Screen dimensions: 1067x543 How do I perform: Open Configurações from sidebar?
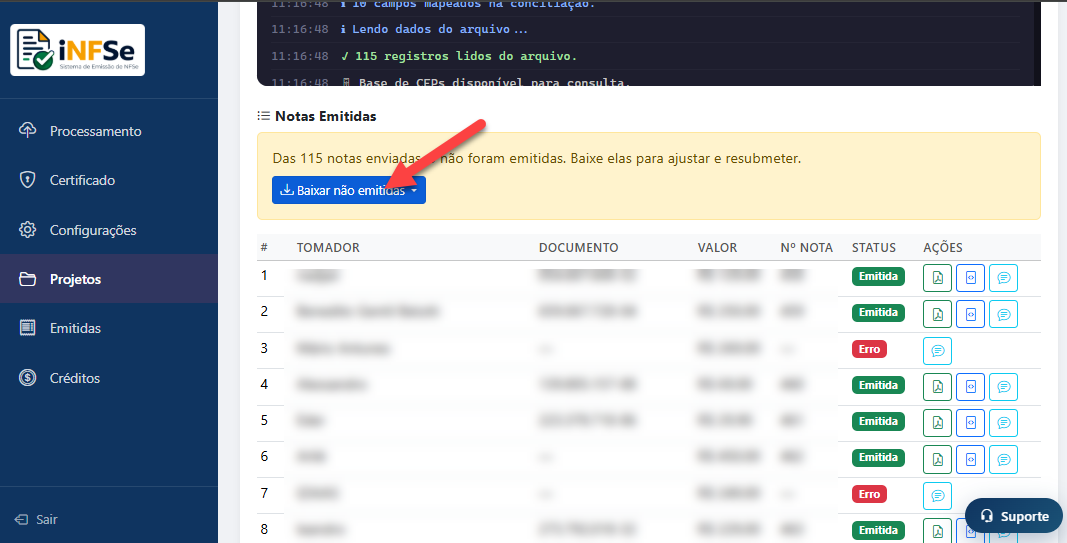click(x=92, y=230)
